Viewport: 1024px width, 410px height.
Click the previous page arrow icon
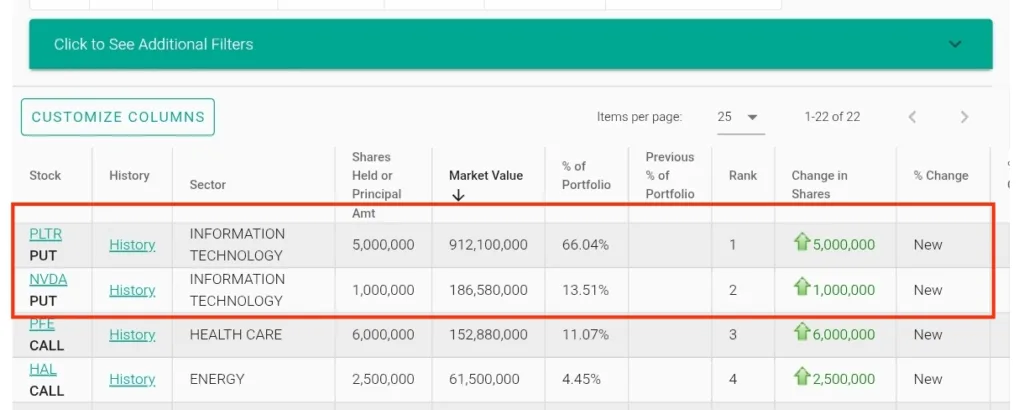tap(912, 117)
